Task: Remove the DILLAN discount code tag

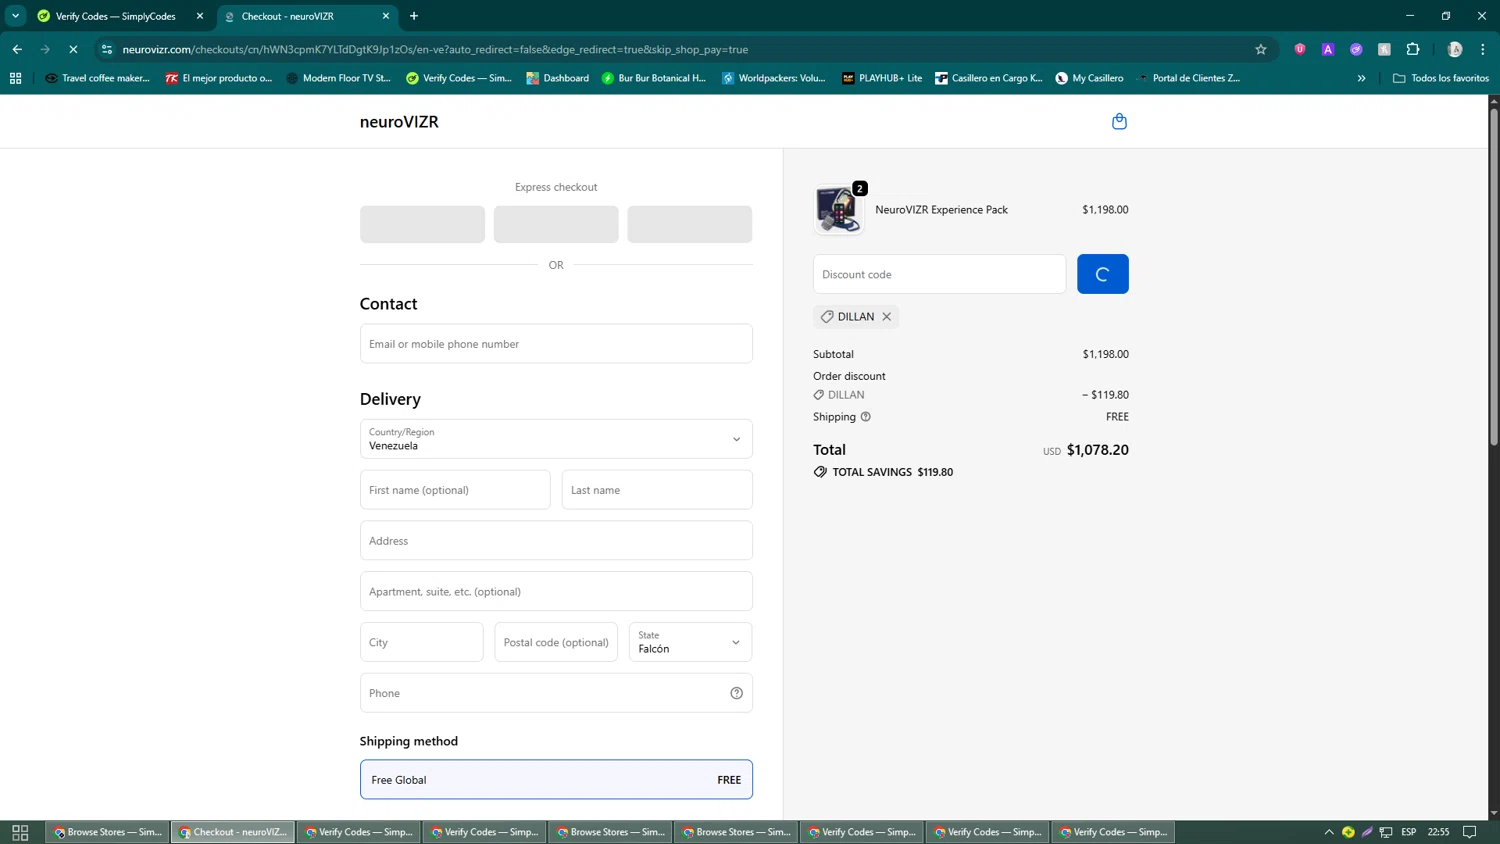Action: pos(887,317)
